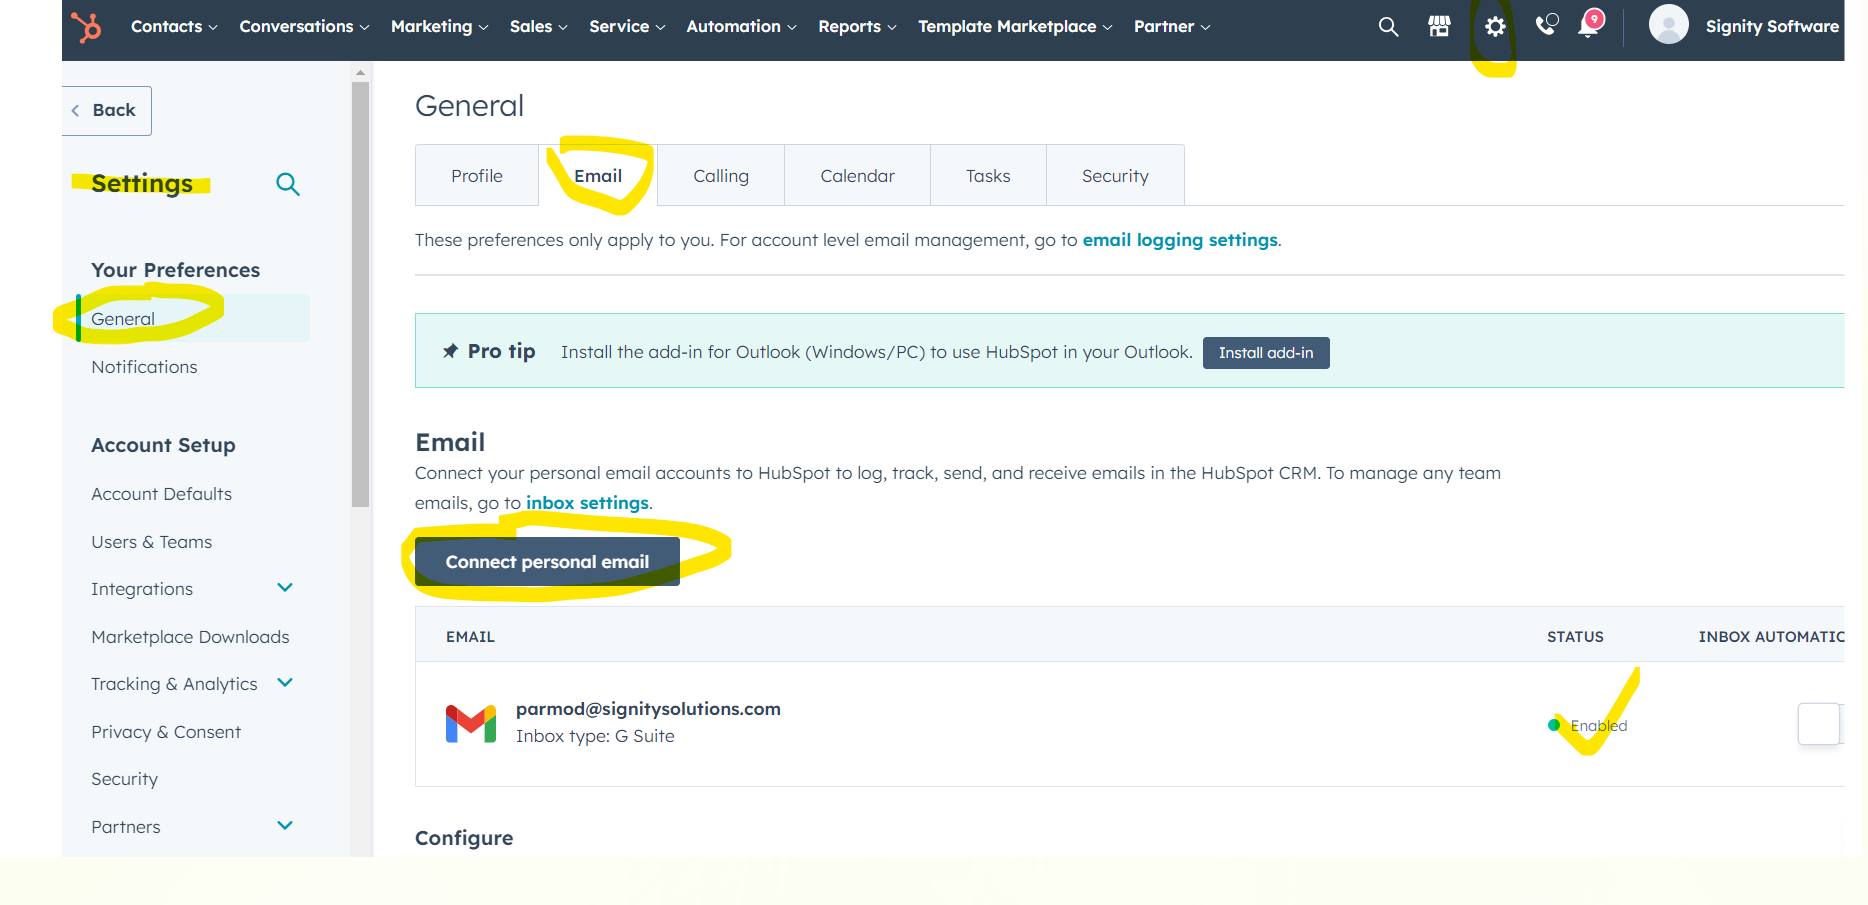
Task: Open Notifications preferences
Action: pos(144,367)
